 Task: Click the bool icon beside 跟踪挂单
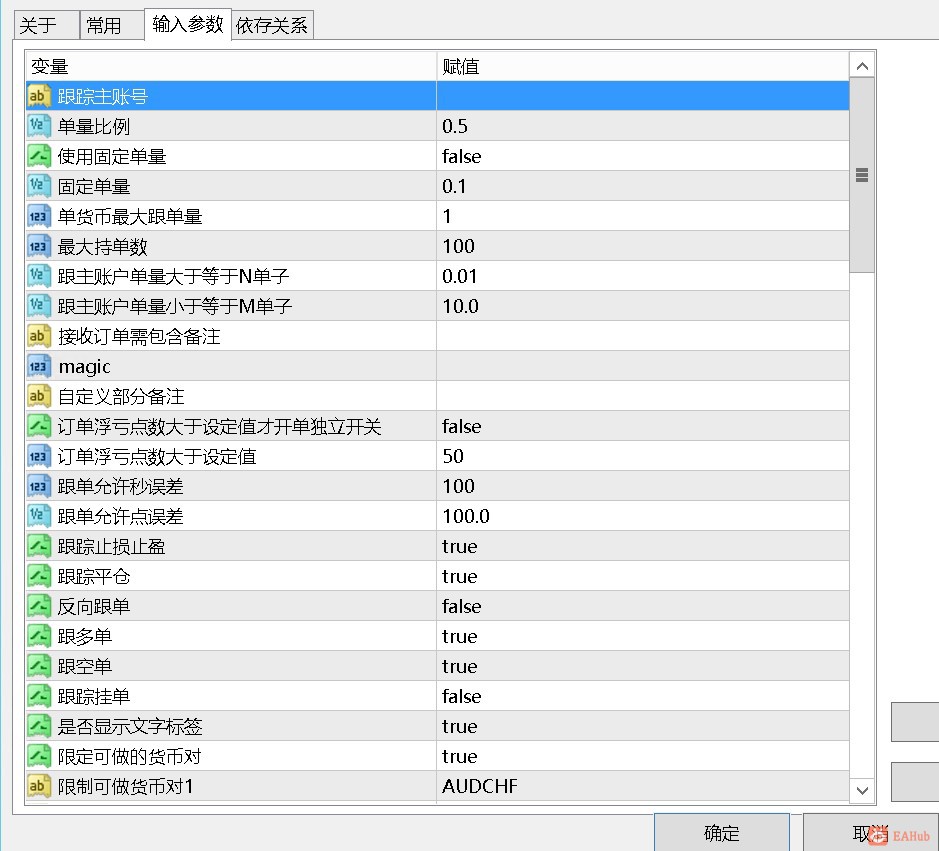tap(39, 695)
